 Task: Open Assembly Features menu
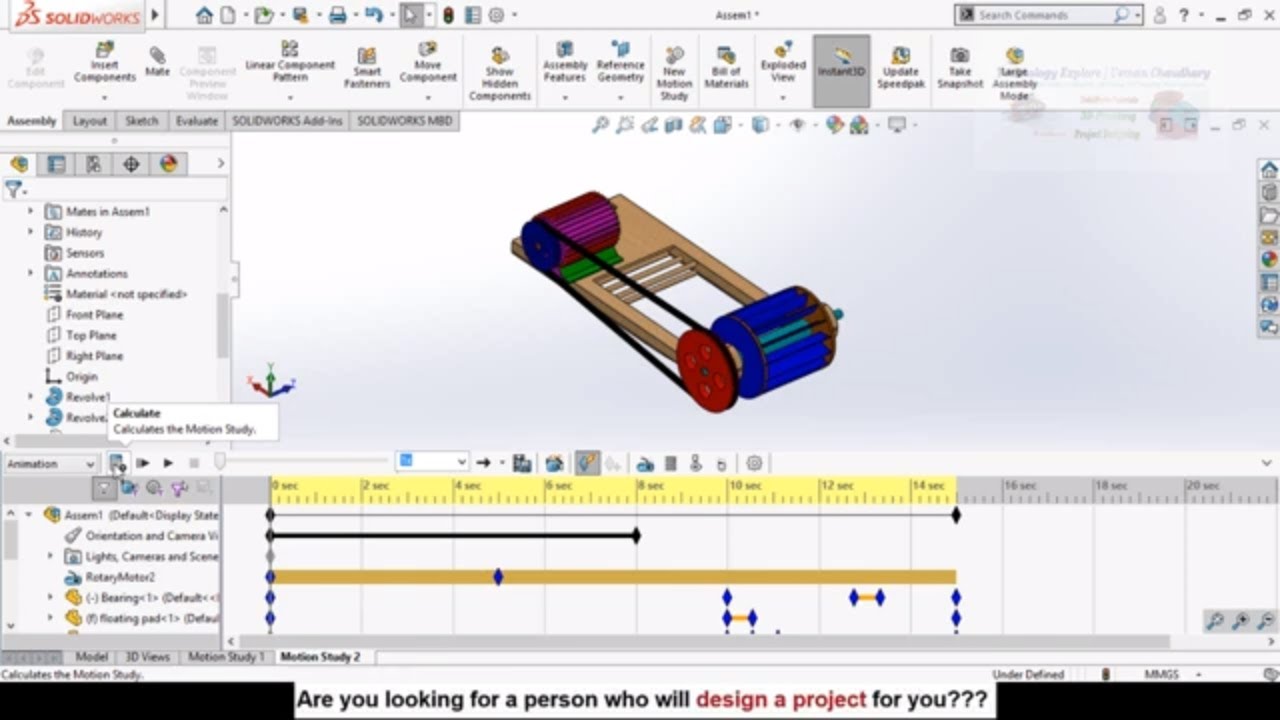pos(565,68)
